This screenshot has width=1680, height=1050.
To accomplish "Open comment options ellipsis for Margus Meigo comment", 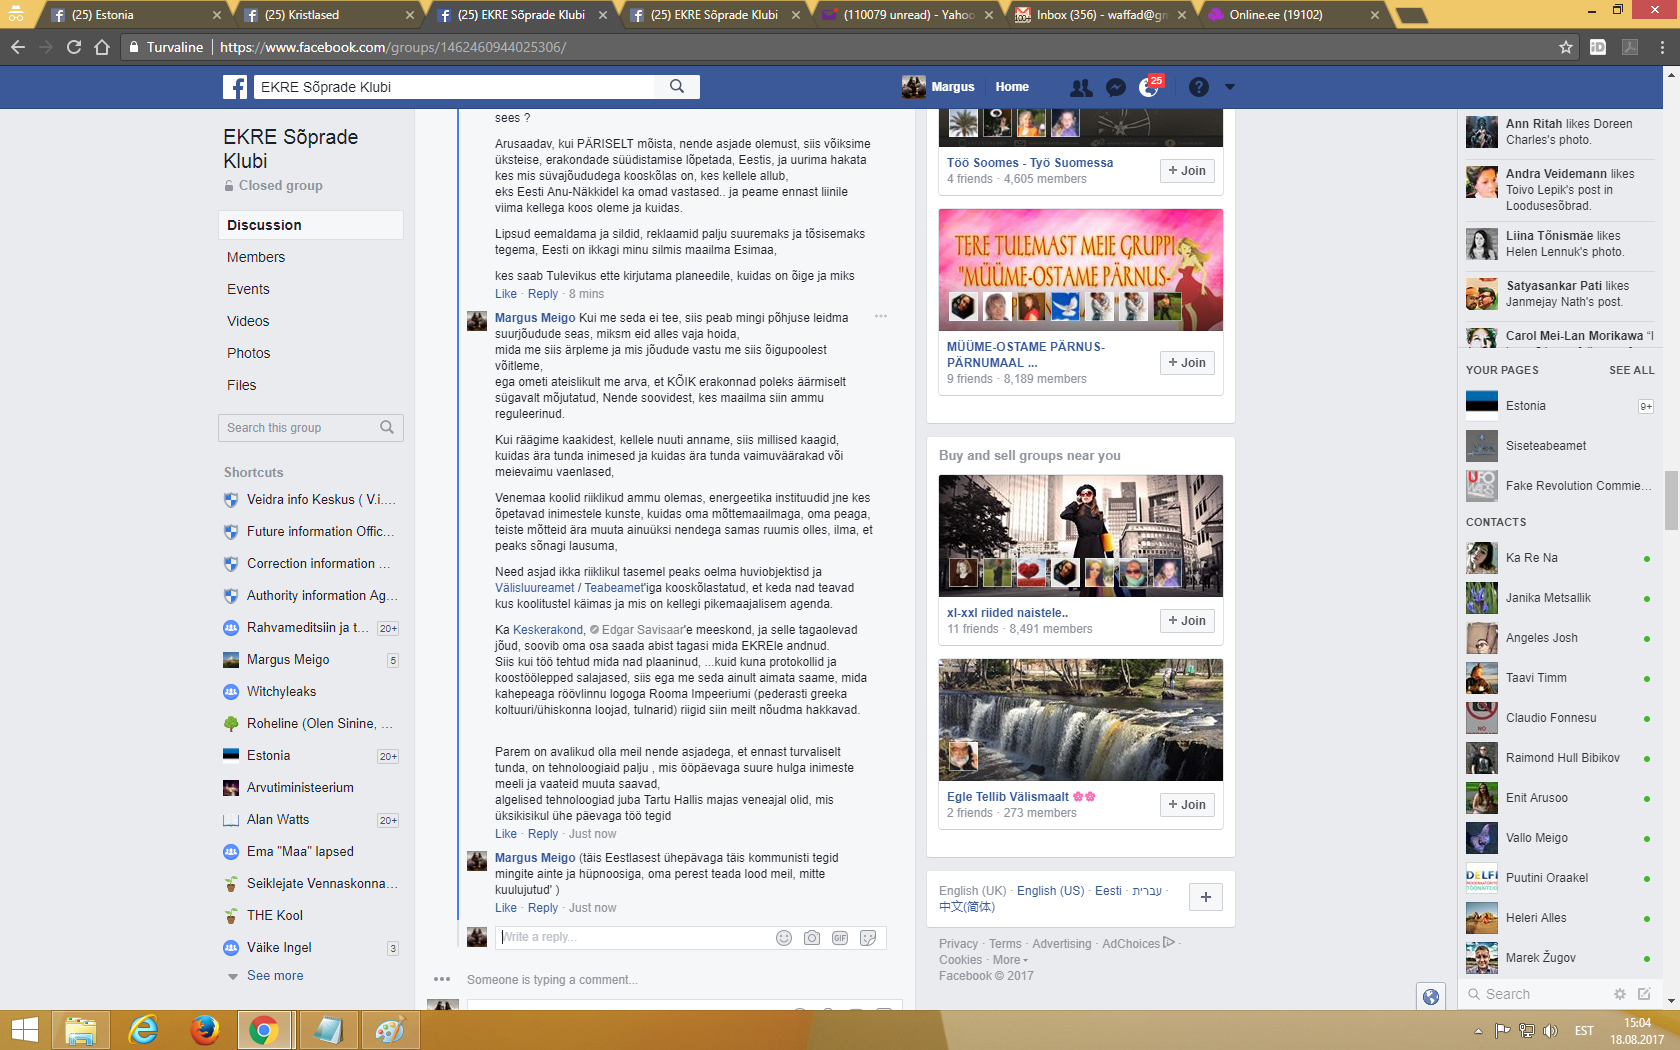I will tap(881, 316).
